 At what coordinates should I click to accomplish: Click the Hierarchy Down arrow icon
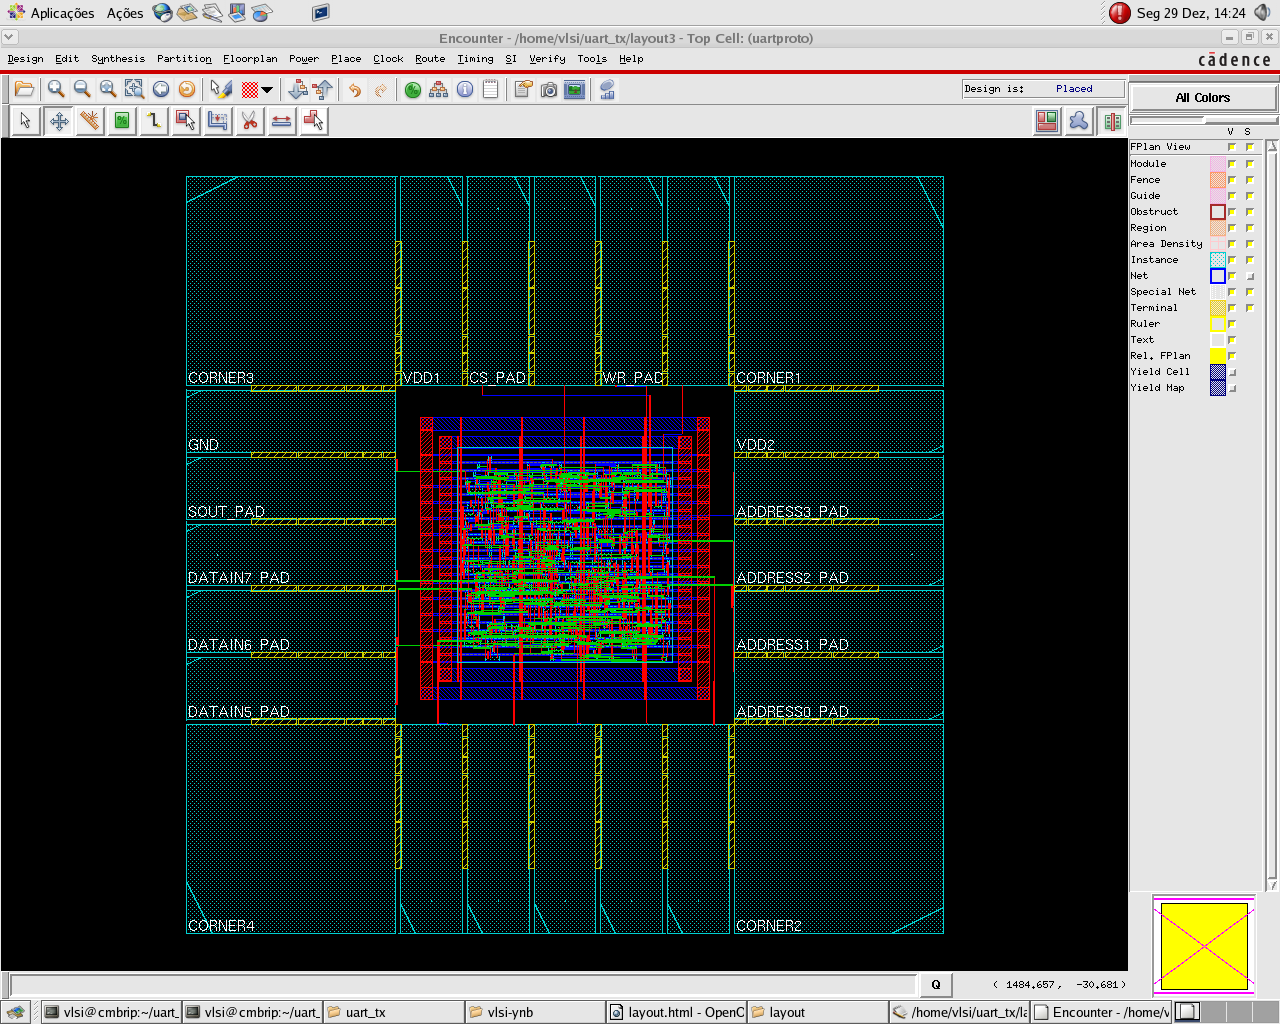coord(297,90)
